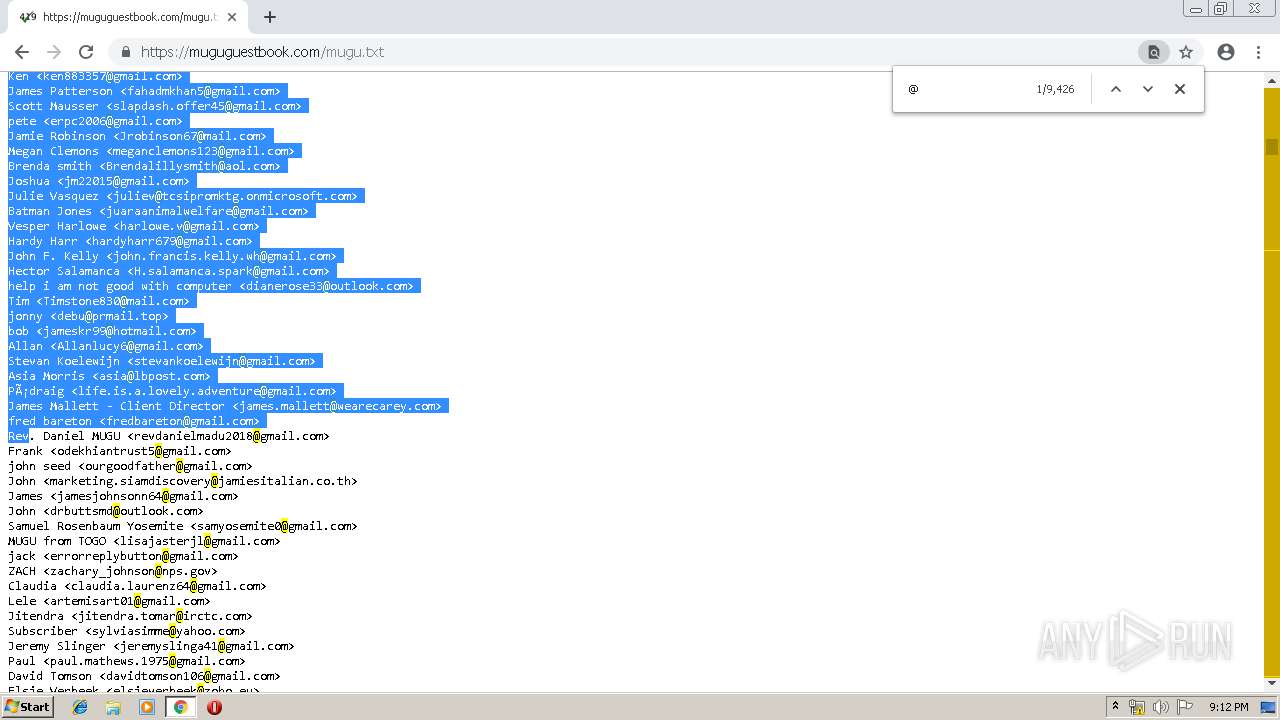This screenshot has width=1280, height=720.
Task: Click the highlighted 'Hector Salamanca' line
Action: pyautogui.click(x=172, y=271)
